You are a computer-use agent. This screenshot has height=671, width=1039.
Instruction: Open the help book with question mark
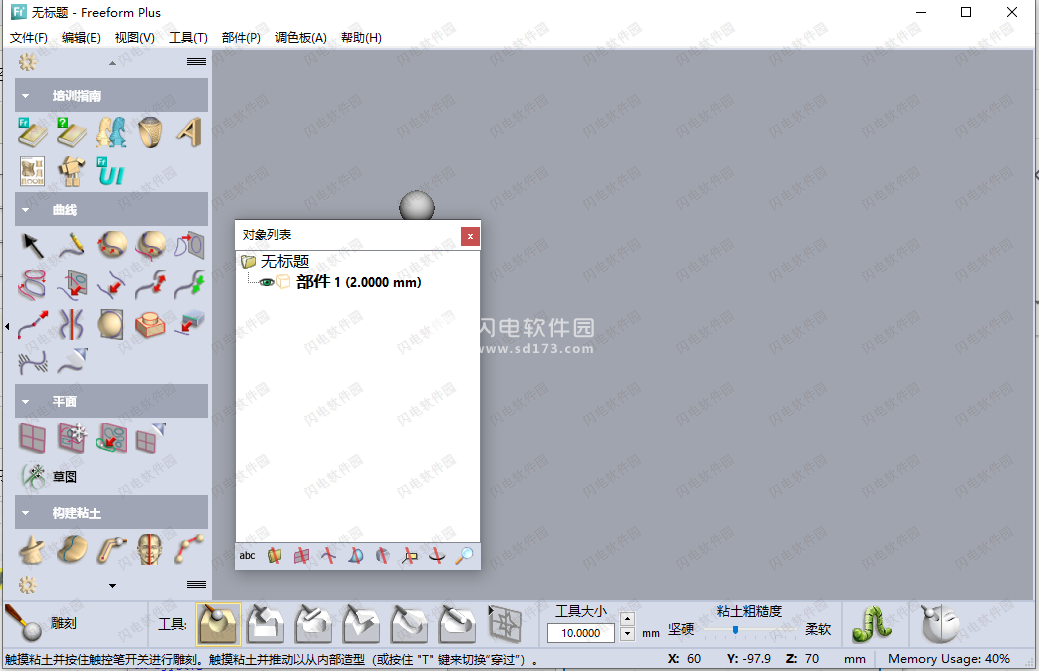click(x=72, y=132)
